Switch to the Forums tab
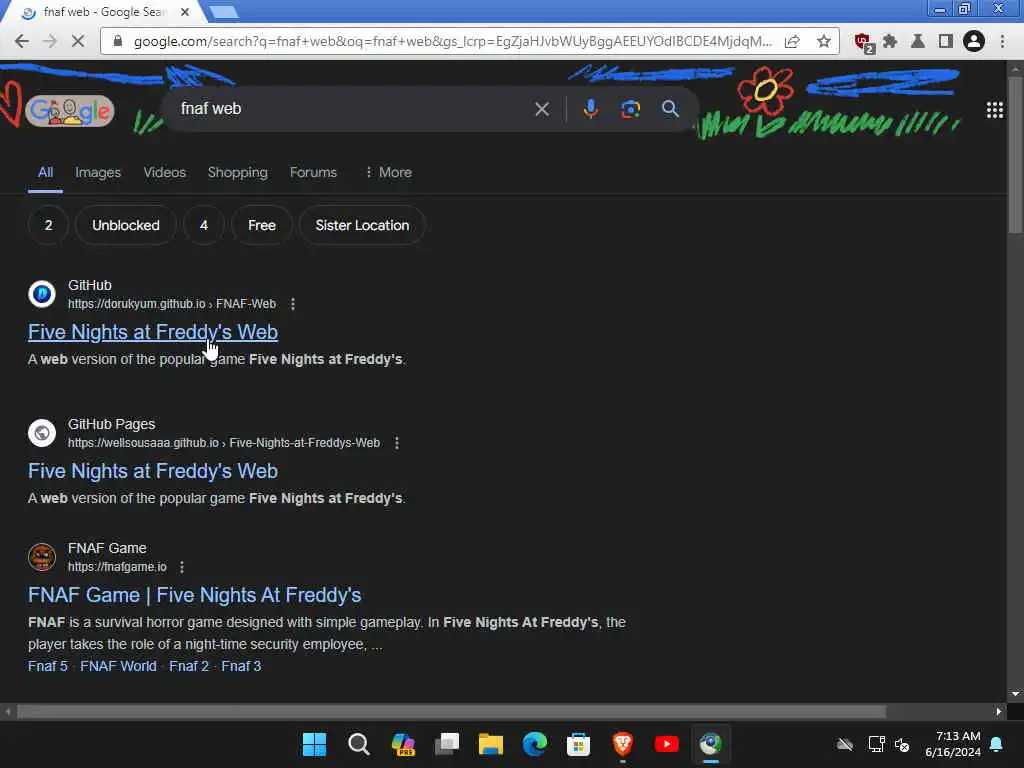The image size is (1024, 768). (313, 172)
